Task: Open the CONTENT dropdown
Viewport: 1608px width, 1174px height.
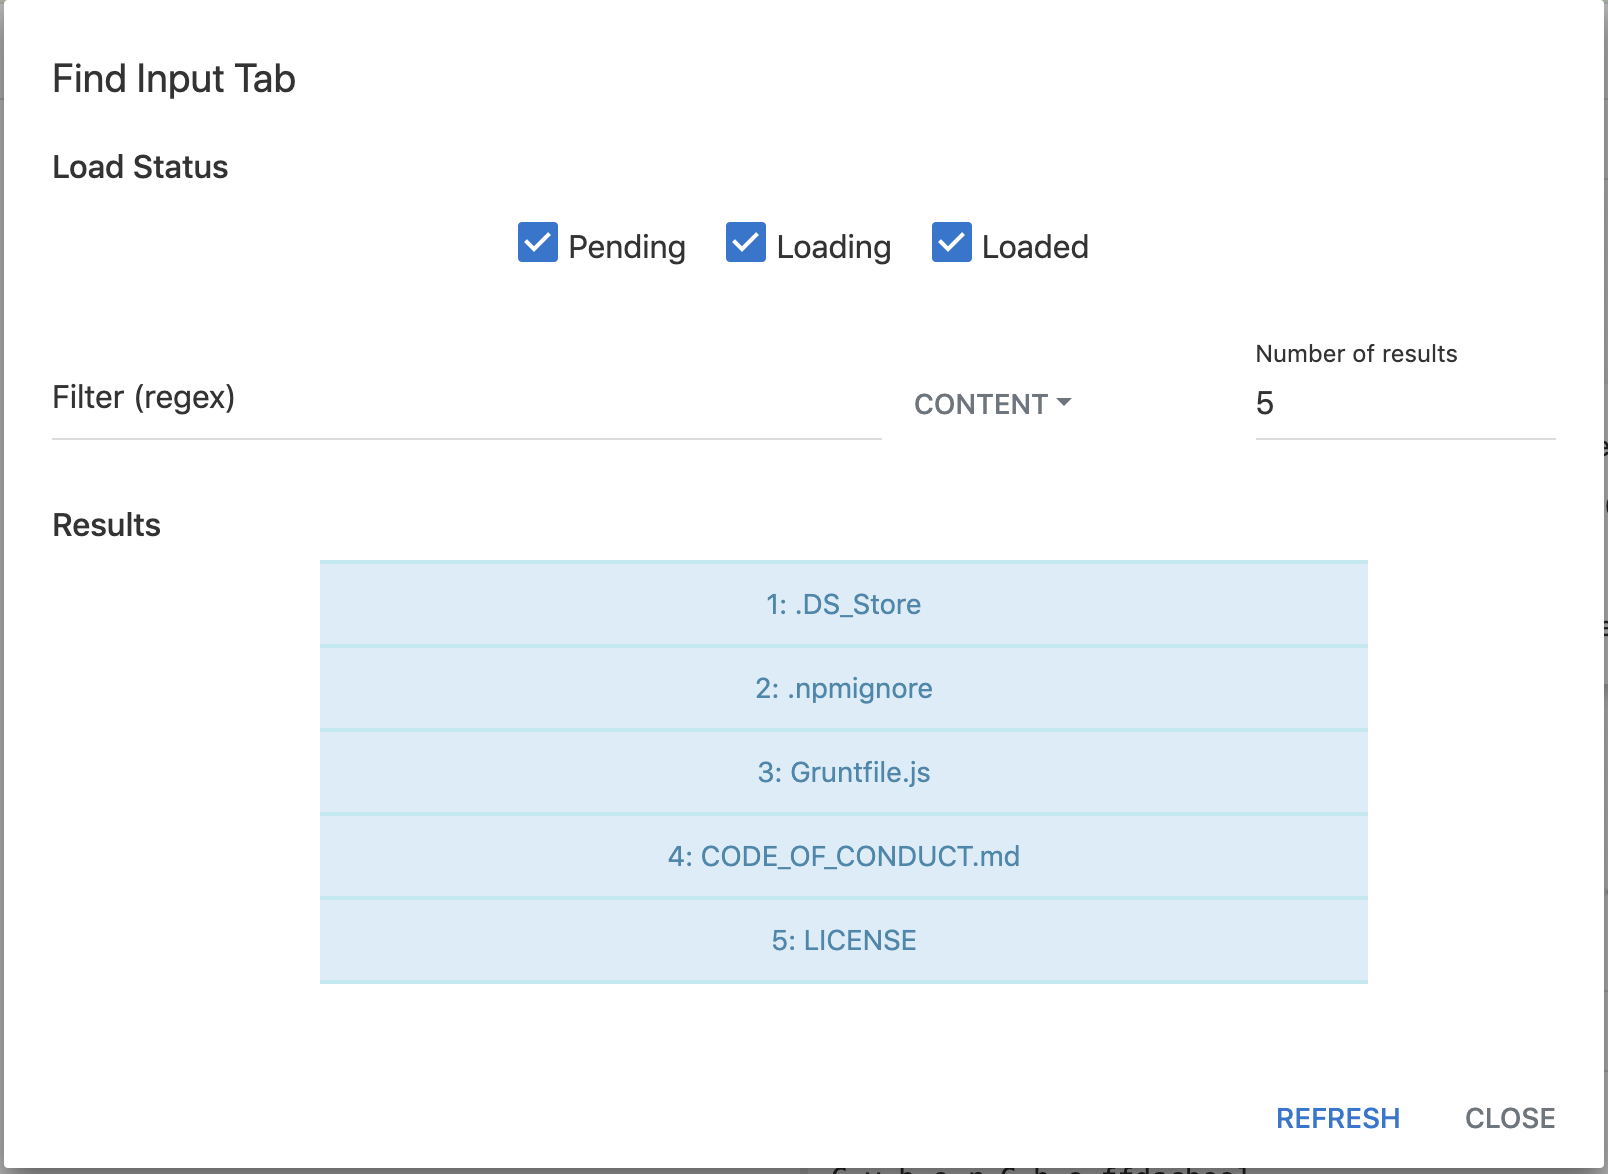Action: coord(990,404)
